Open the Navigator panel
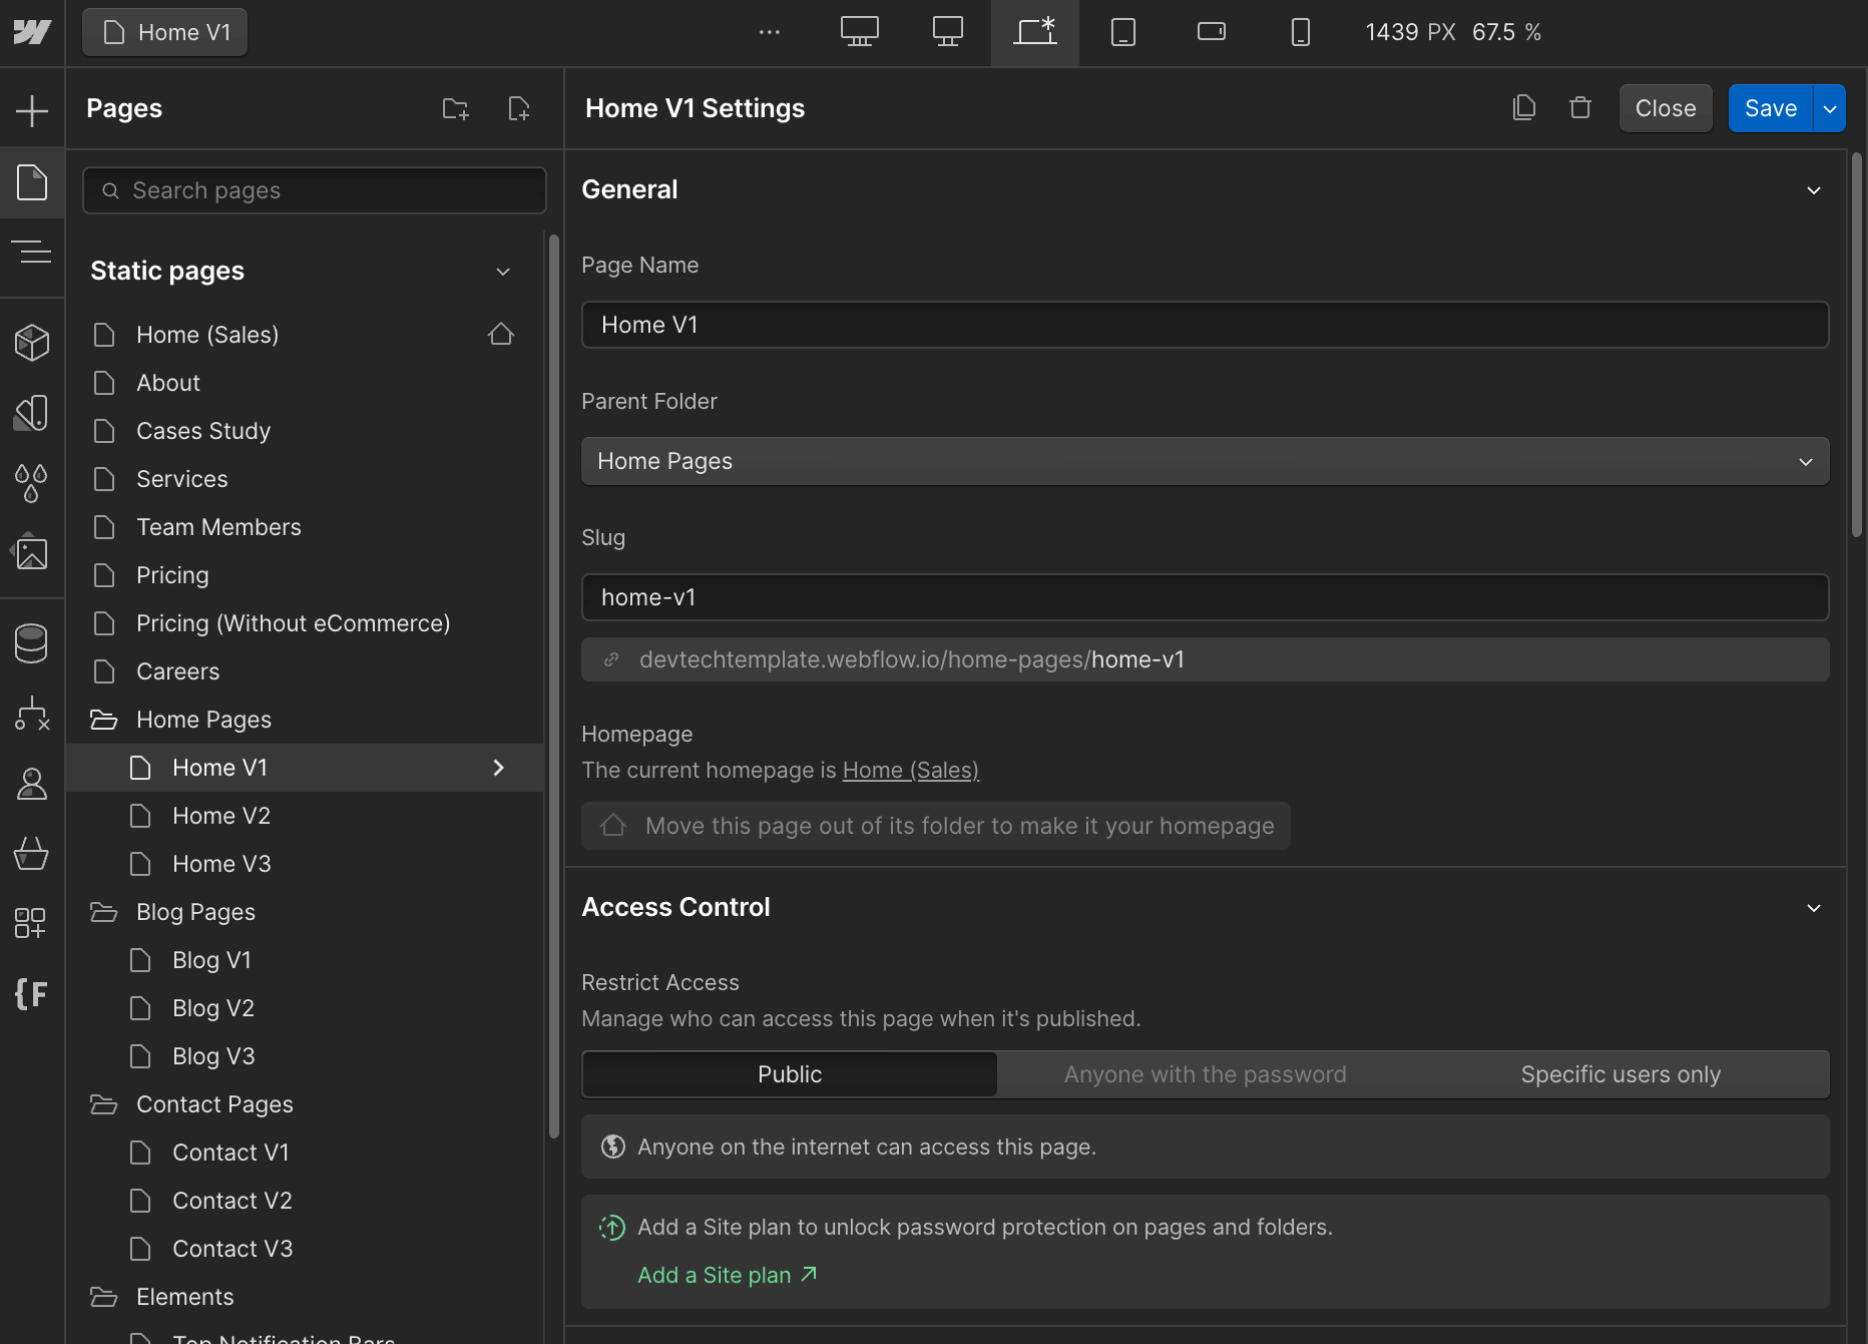Viewport: 1868px width, 1344px height. pyautogui.click(x=32, y=251)
